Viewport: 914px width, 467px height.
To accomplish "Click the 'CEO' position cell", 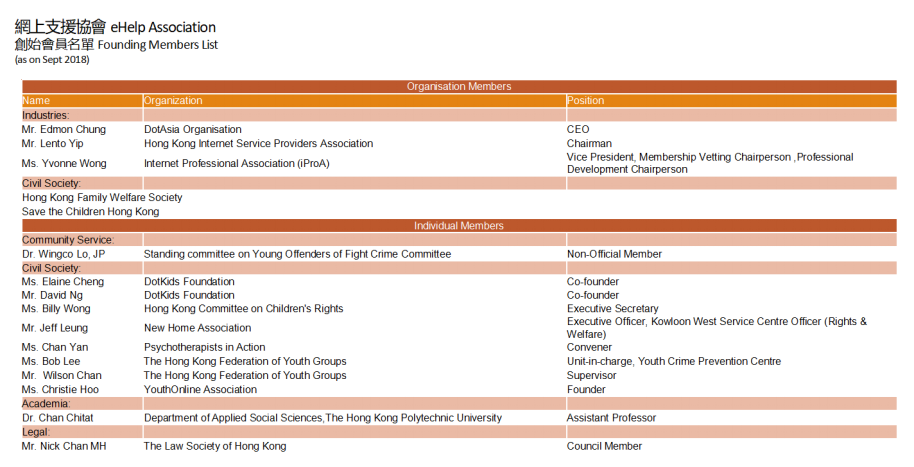I will point(578,129).
